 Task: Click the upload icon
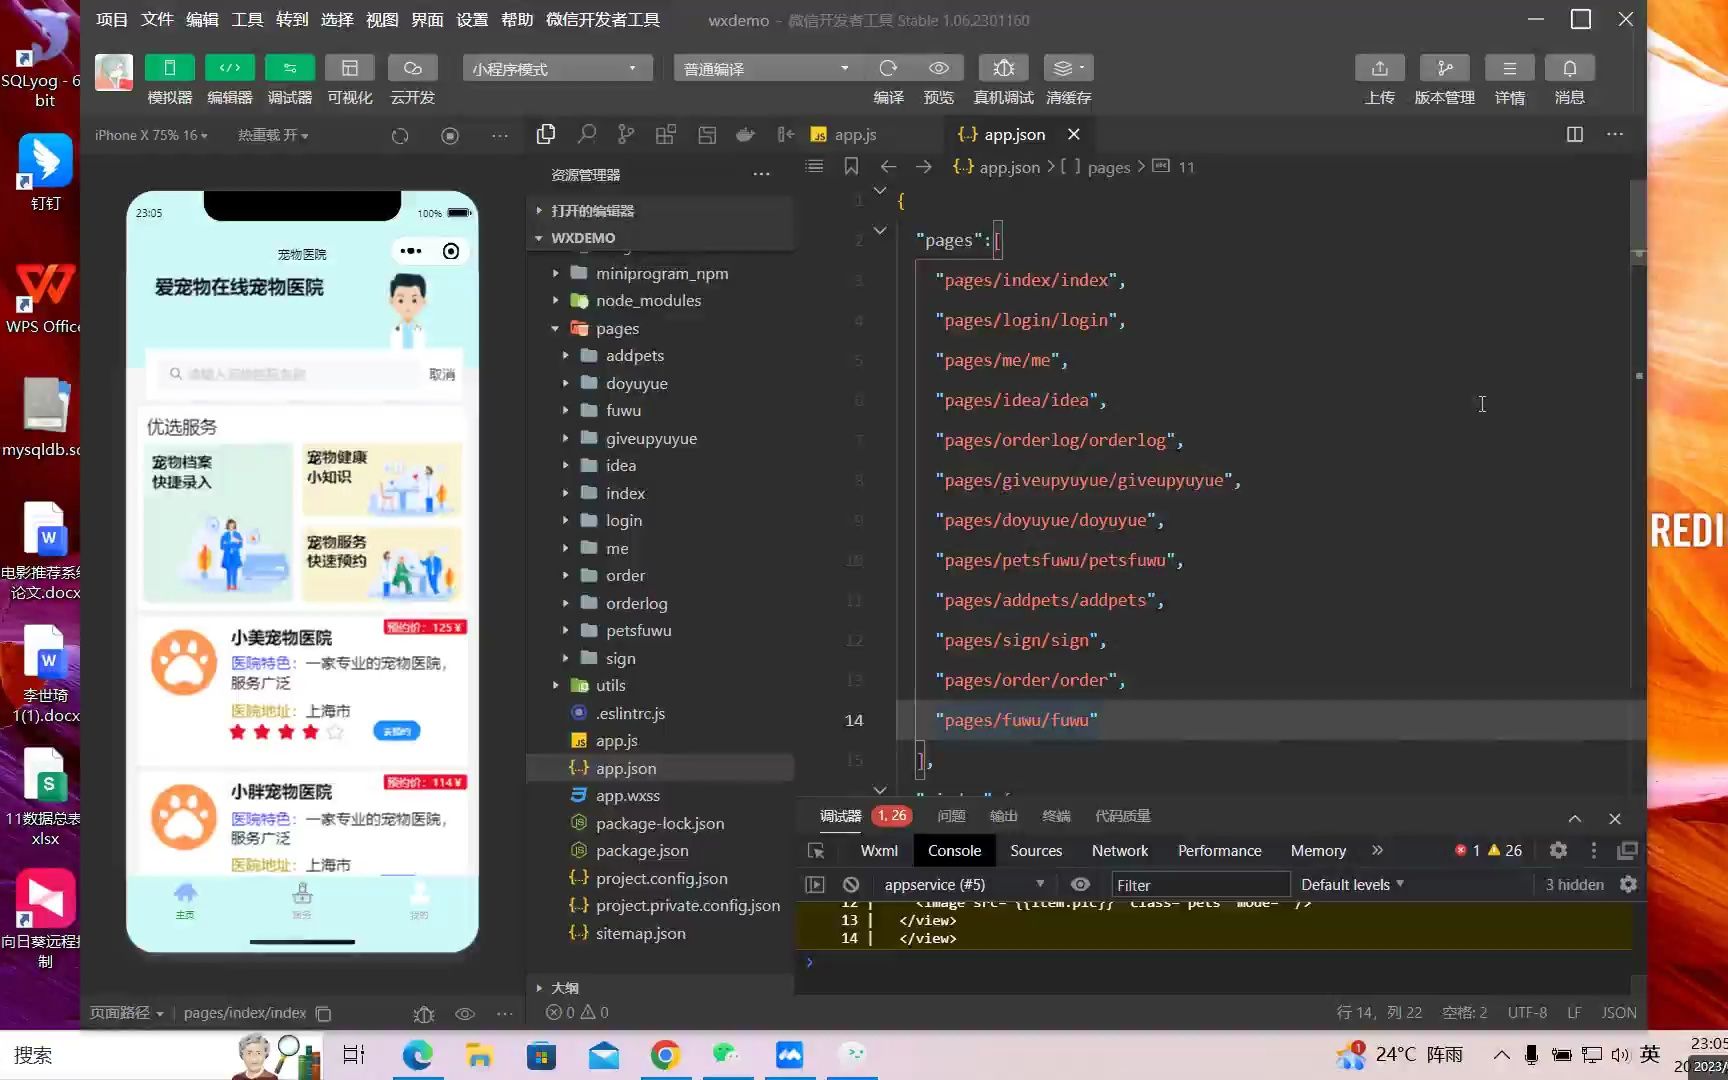pos(1379,68)
